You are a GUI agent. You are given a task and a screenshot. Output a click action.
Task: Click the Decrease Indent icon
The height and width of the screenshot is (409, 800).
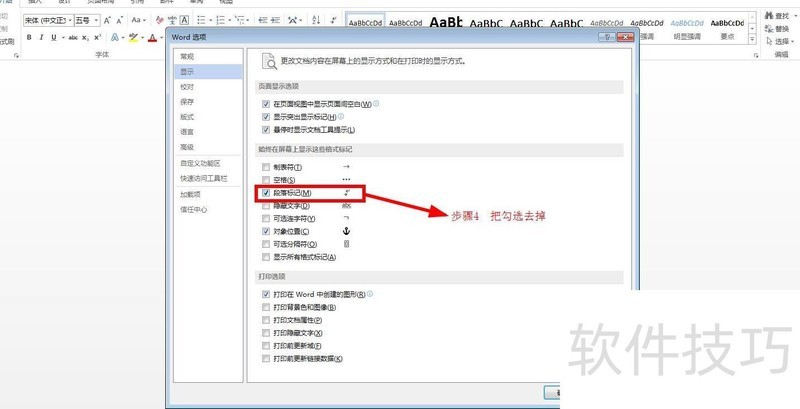[263, 20]
